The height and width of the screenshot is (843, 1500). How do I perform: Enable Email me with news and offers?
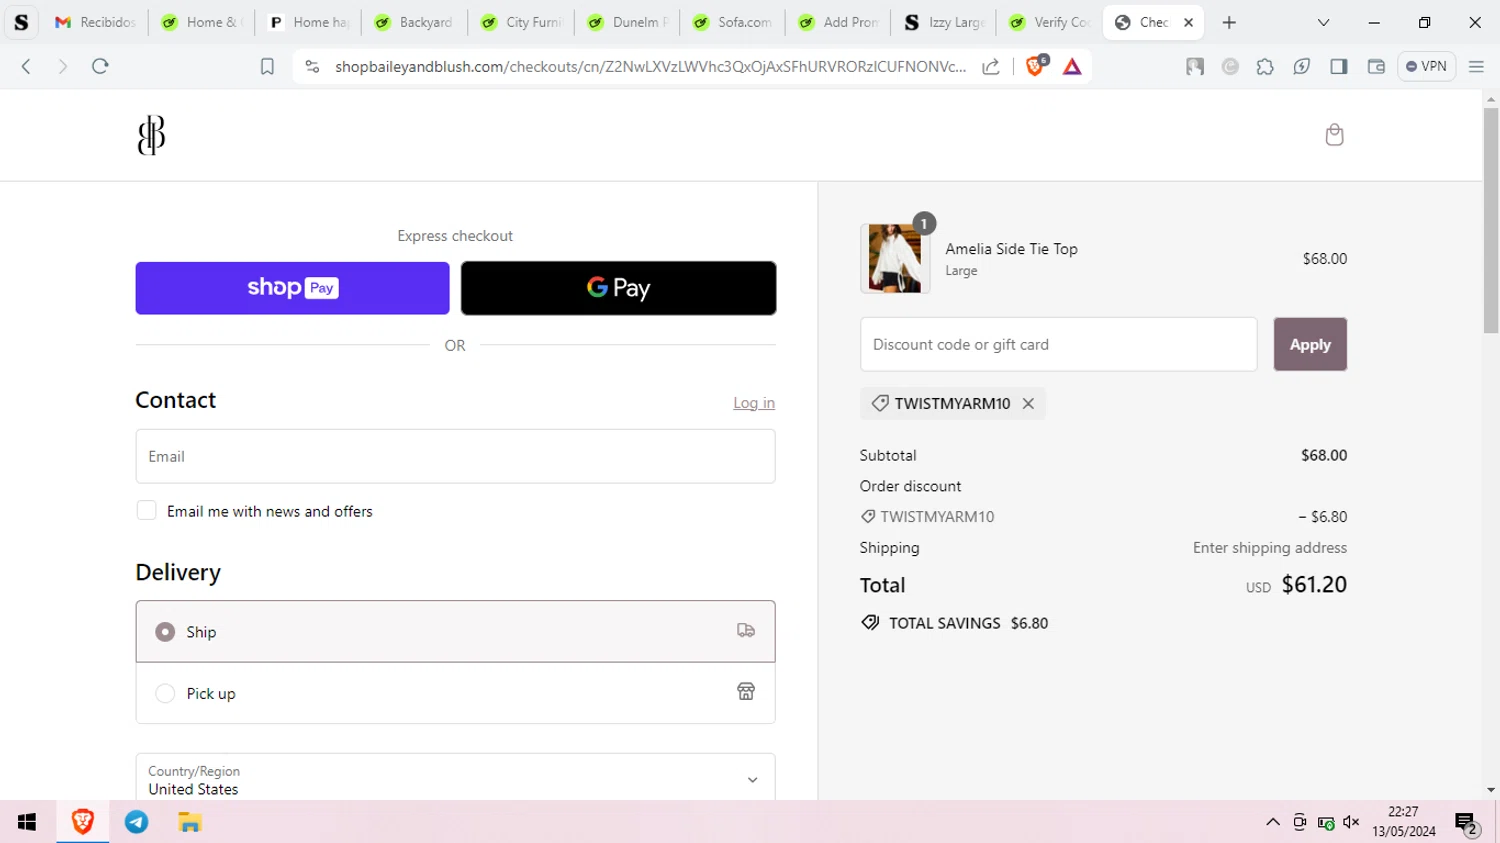(x=146, y=510)
